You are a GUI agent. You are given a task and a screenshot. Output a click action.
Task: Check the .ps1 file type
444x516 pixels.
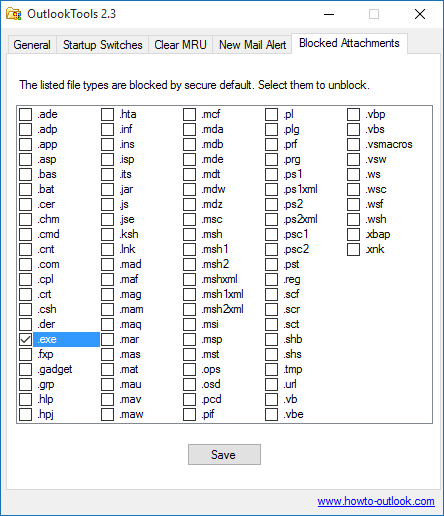coord(271,174)
